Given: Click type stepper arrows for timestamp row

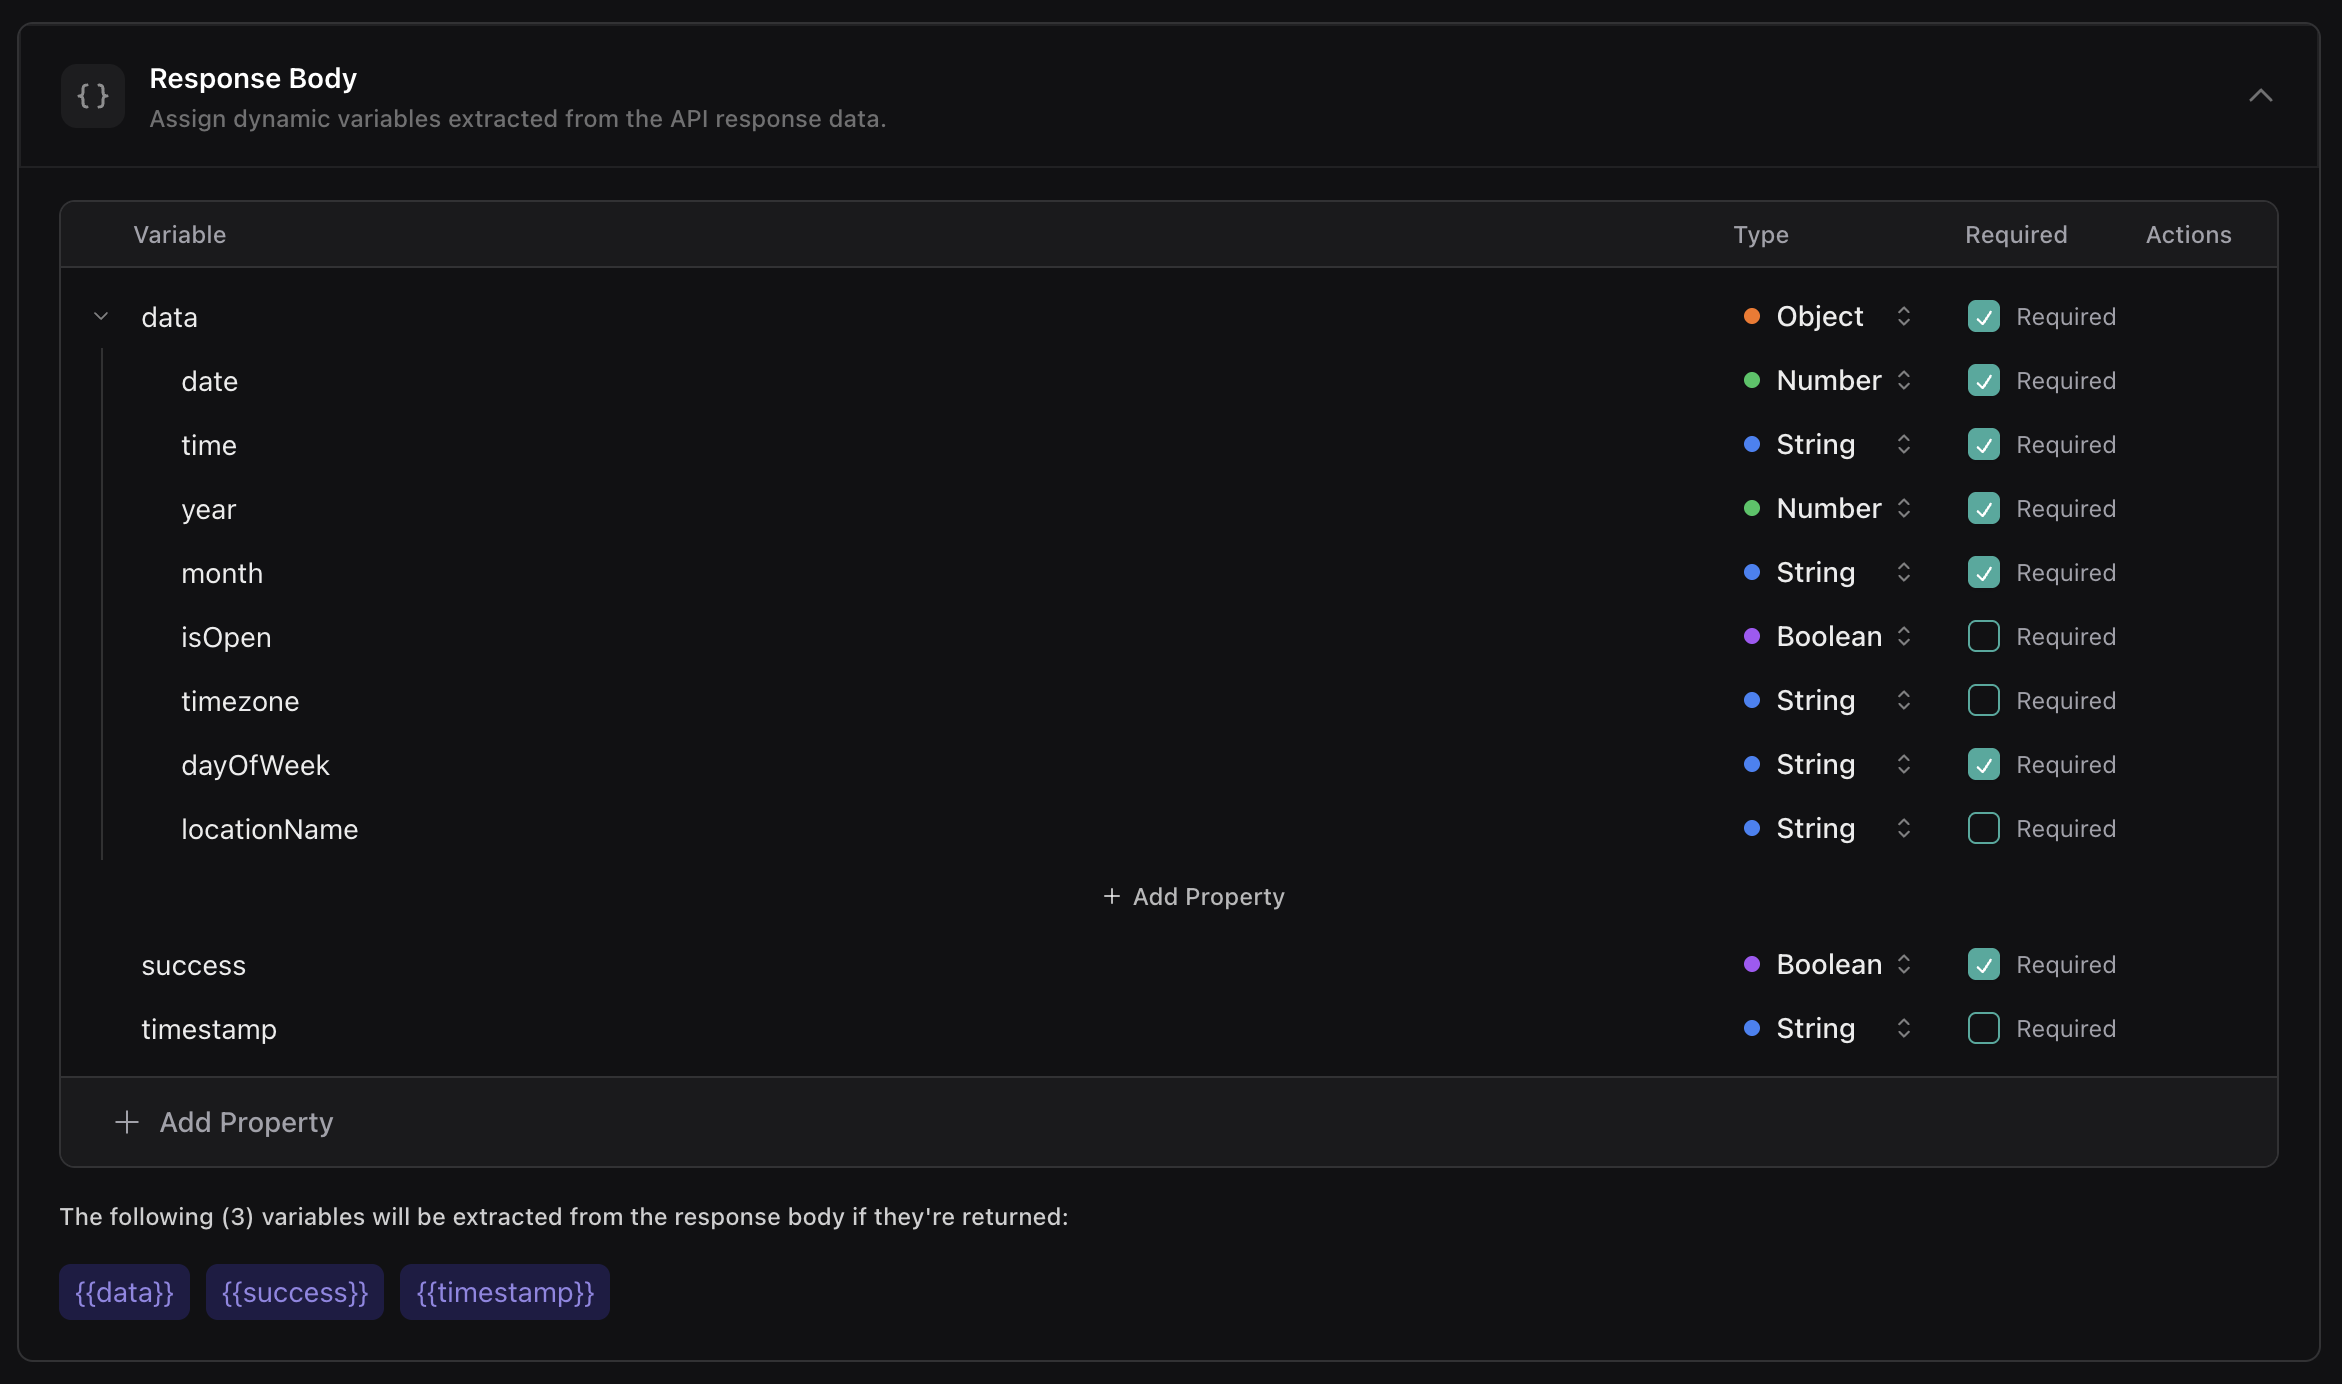Looking at the screenshot, I should click(x=1904, y=1029).
